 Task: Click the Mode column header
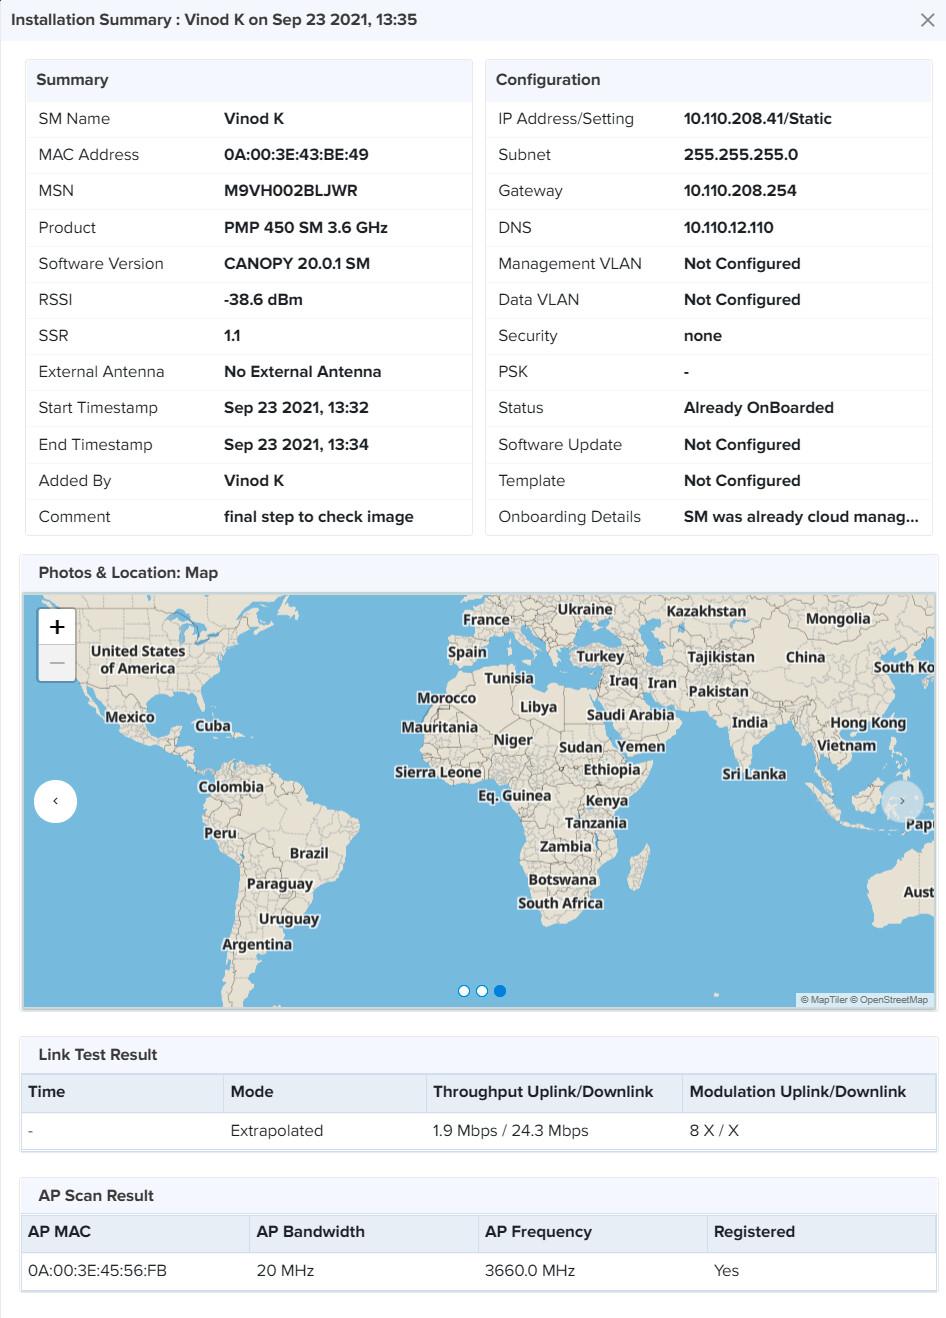[252, 1092]
